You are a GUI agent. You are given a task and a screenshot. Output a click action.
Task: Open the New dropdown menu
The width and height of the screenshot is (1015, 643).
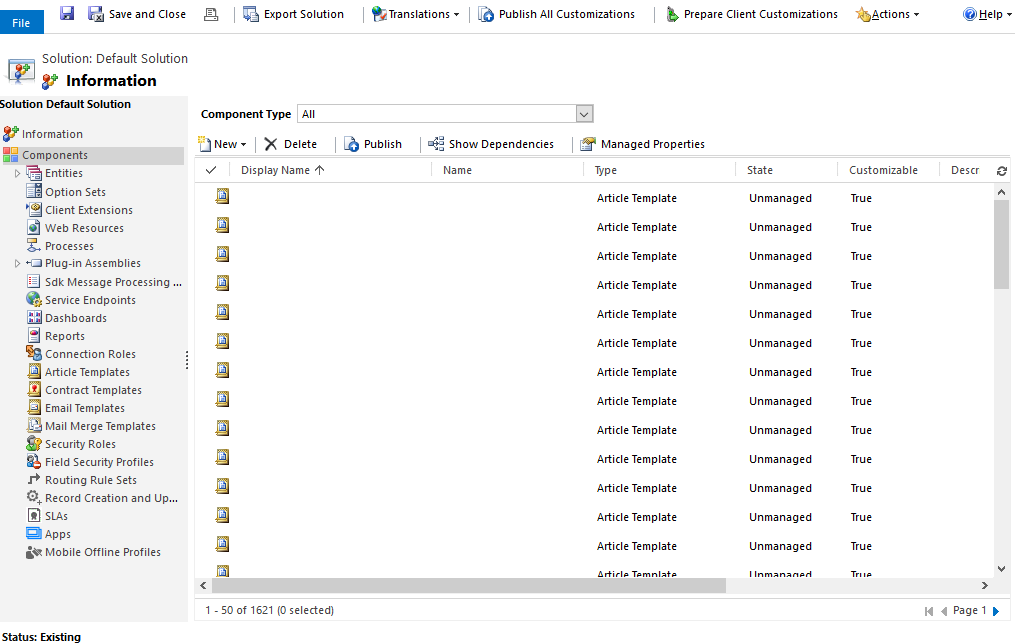(223, 144)
